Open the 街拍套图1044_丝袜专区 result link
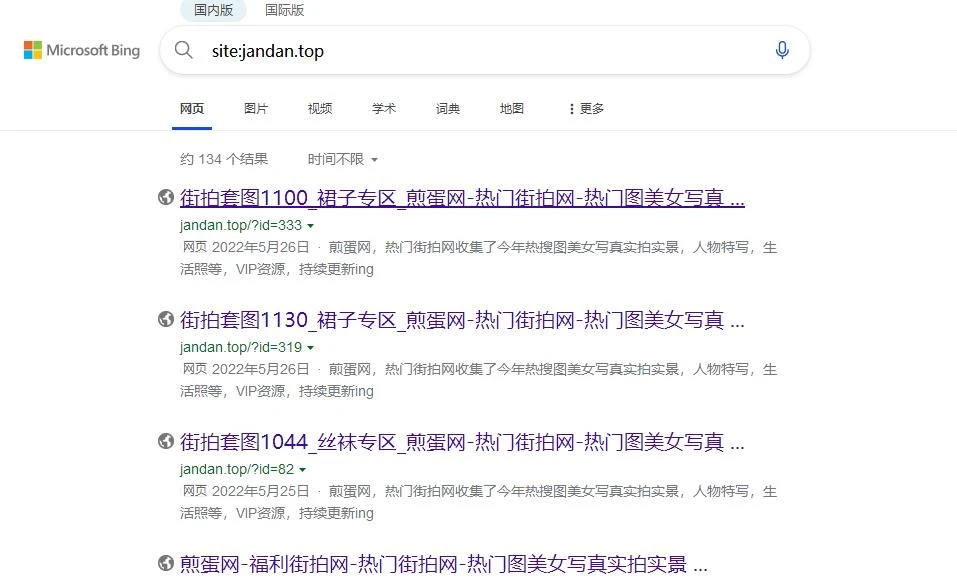 462,441
